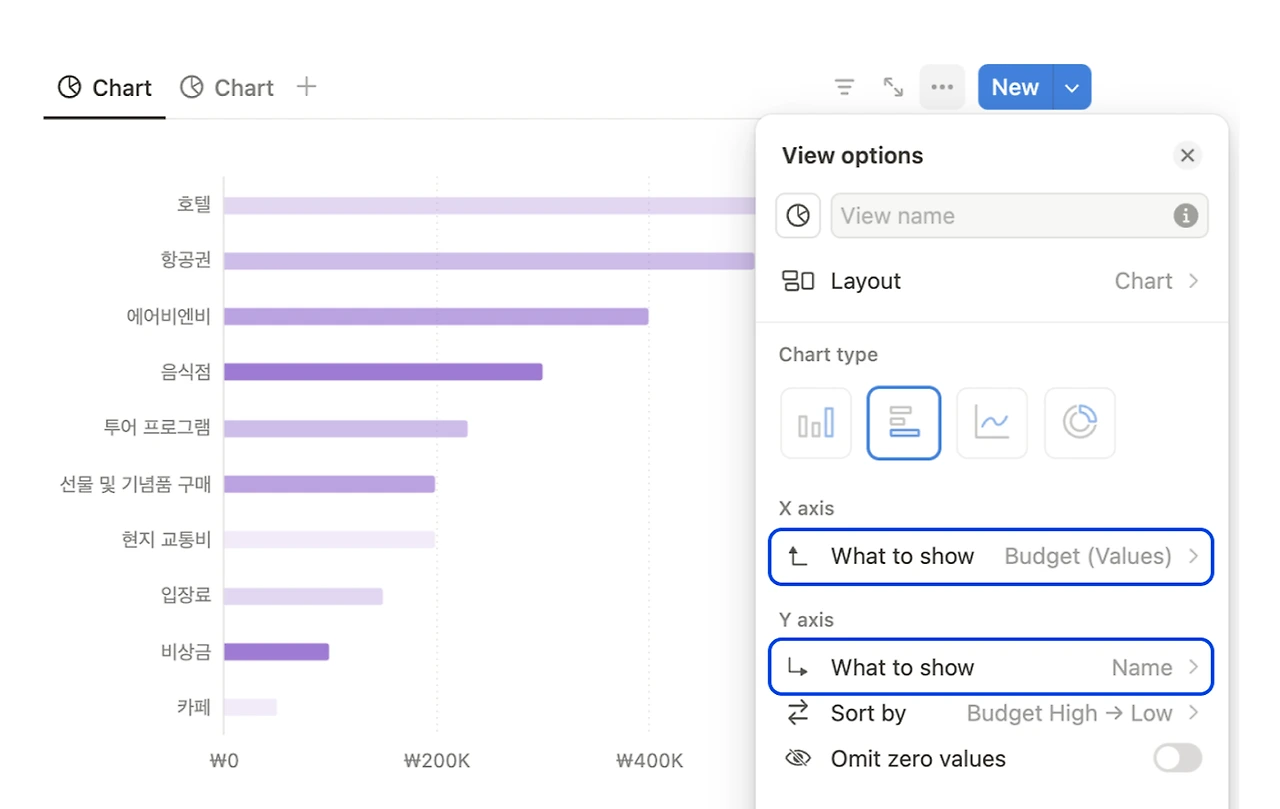
Task: Add a new view with plus icon
Action: click(x=307, y=87)
